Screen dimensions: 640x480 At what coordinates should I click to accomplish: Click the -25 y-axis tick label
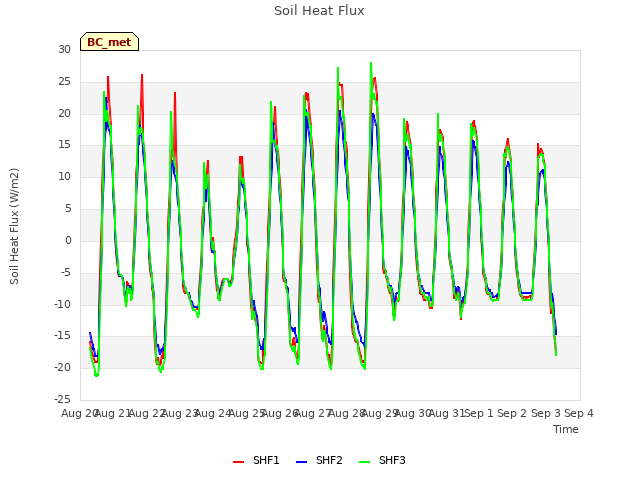(62, 399)
